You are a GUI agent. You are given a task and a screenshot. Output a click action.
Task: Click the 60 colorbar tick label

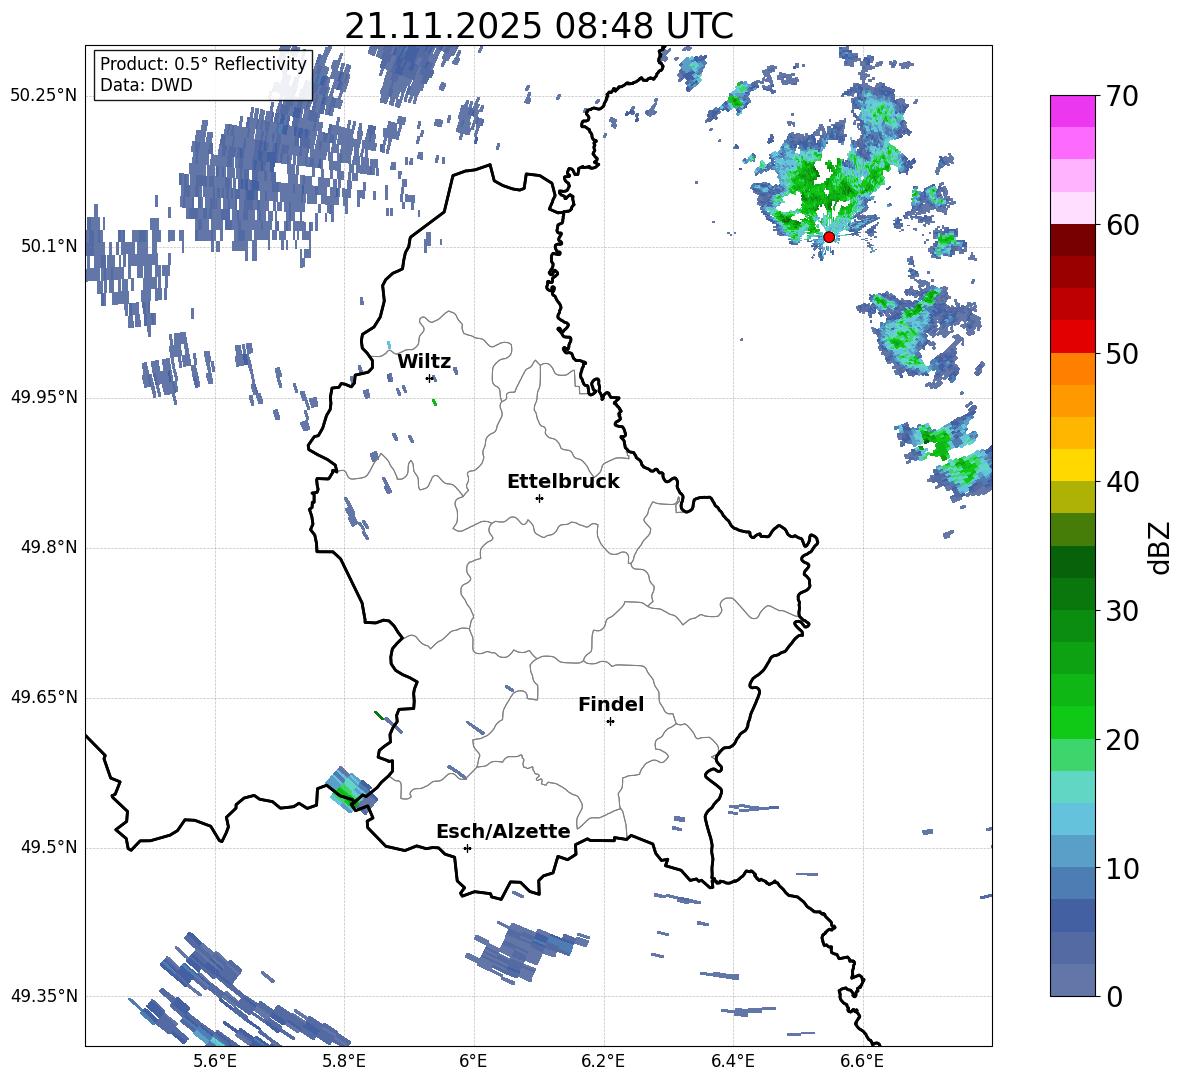[x=1122, y=225]
